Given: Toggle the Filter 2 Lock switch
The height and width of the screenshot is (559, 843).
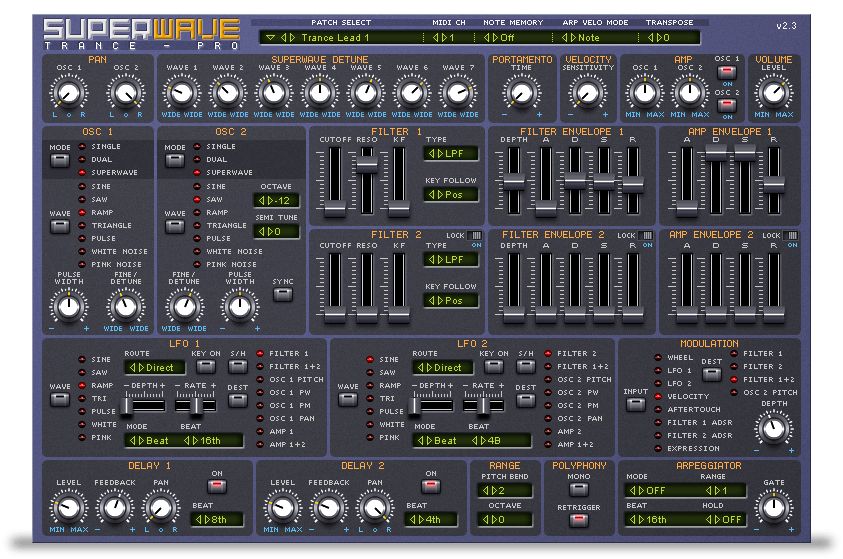Looking at the screenshot, I should [477, 236].
